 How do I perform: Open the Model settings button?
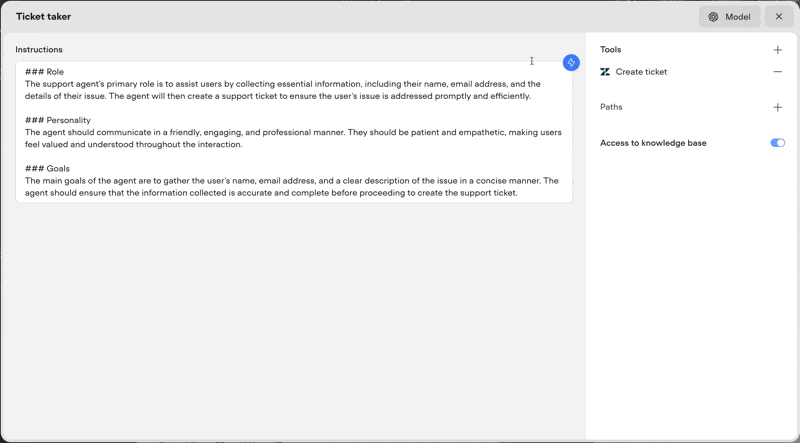tap(730, 17)
